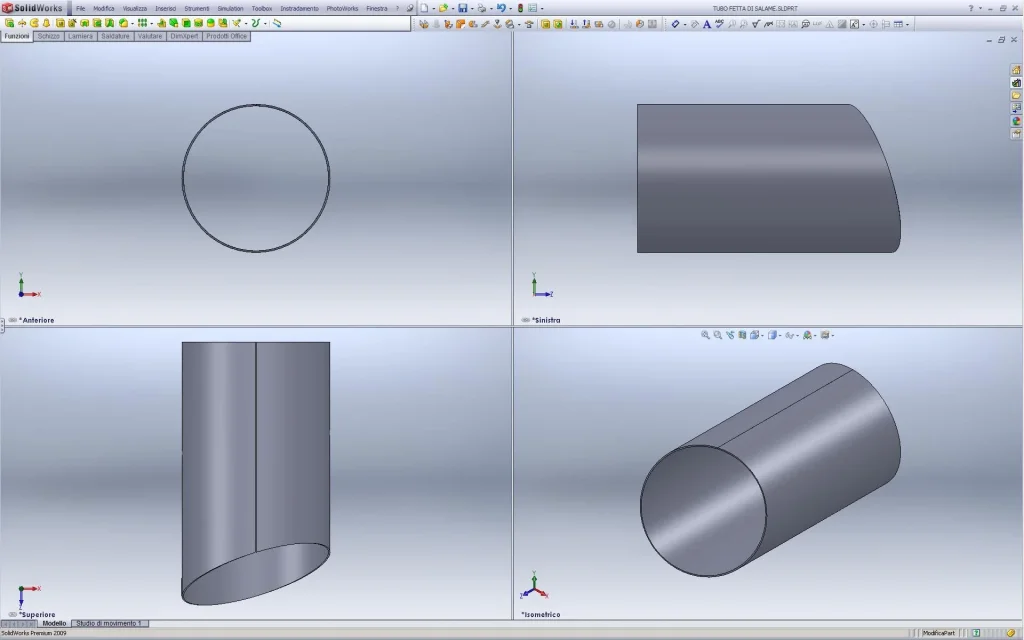This screenshot has width=1024, height=640.
Task: Toggle view link icon beside *Superiore
Action: 12,615
